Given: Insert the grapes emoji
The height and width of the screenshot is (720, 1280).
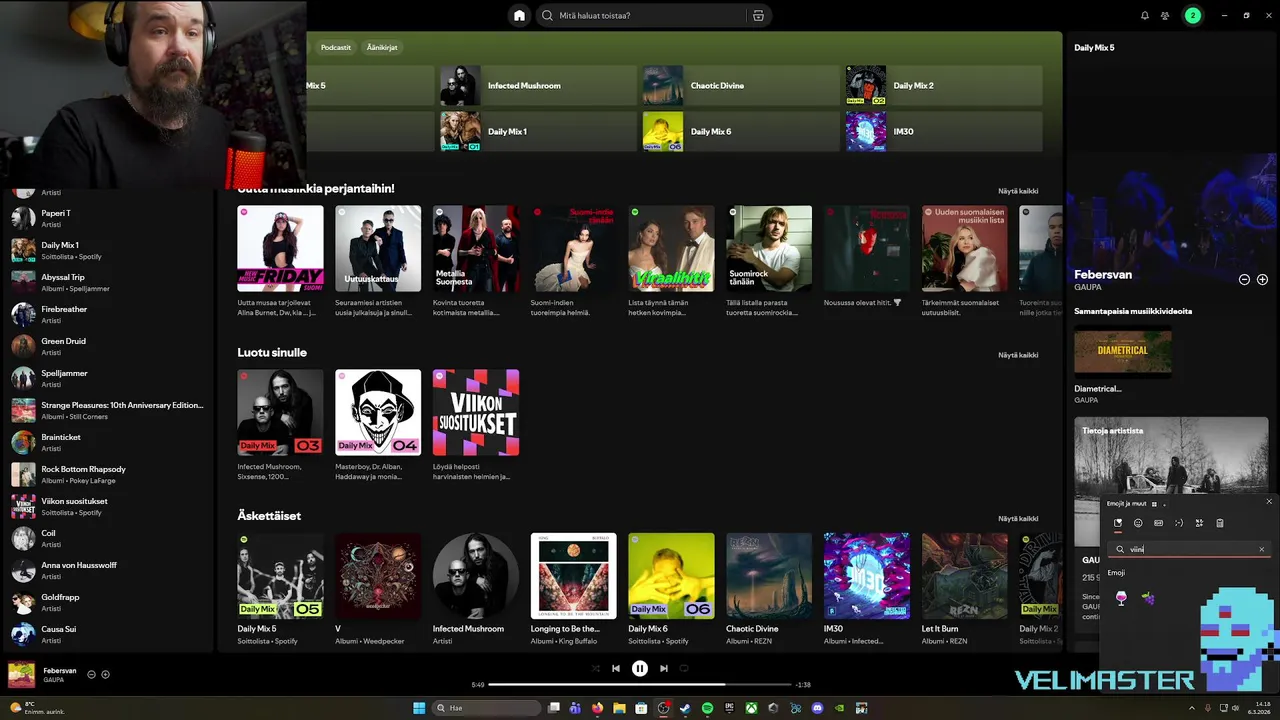Looking at the screenshot, I should point(1148,598).
